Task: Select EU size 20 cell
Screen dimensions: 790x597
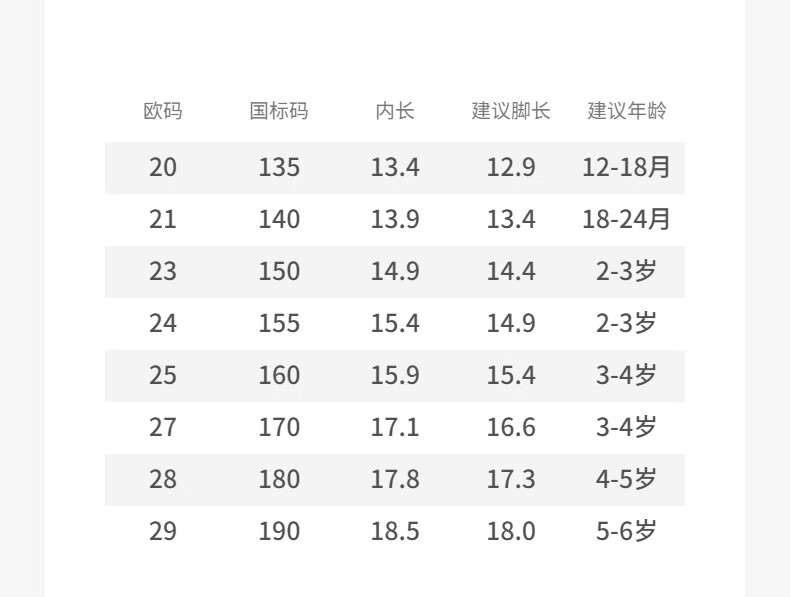Action: pyautogui.click(x=163, y=167)
